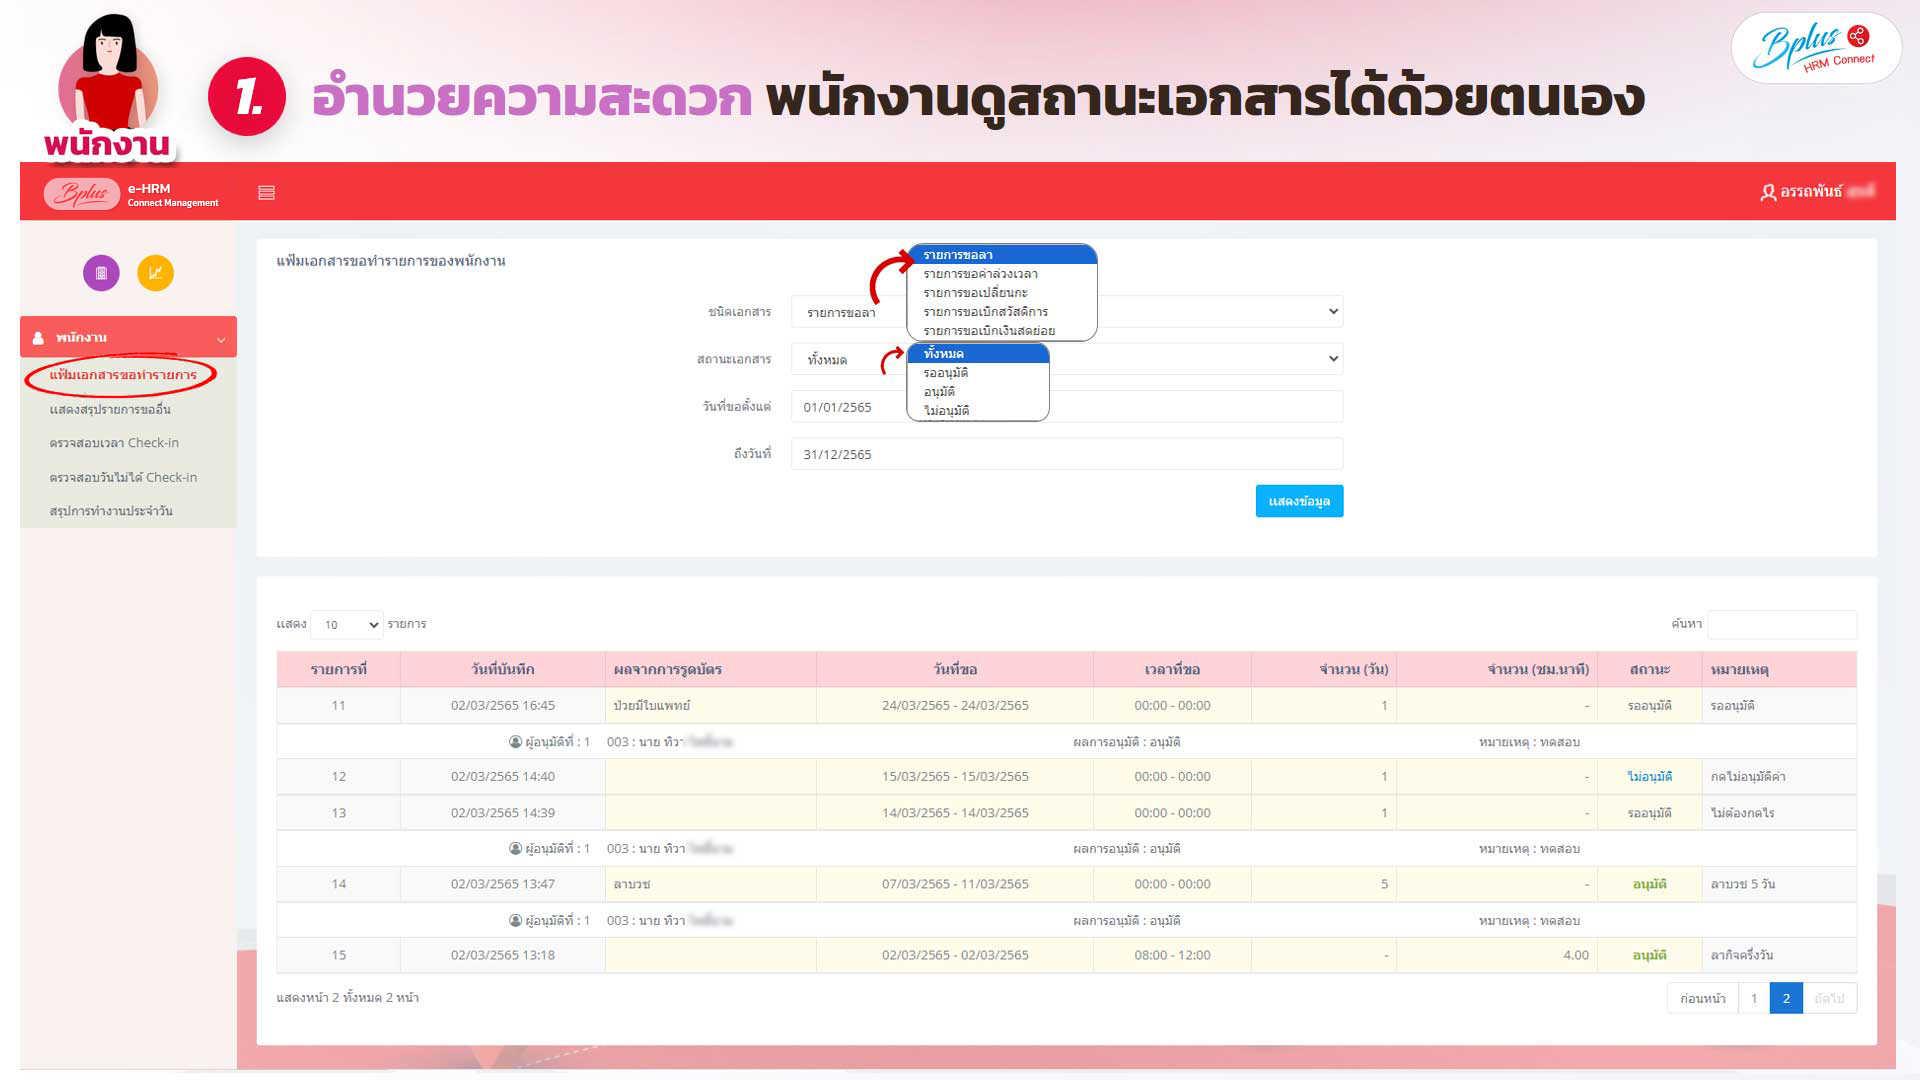Click the ค้นหา search input field
Screen dimensions: 1920x1080
pos(1781,625)
